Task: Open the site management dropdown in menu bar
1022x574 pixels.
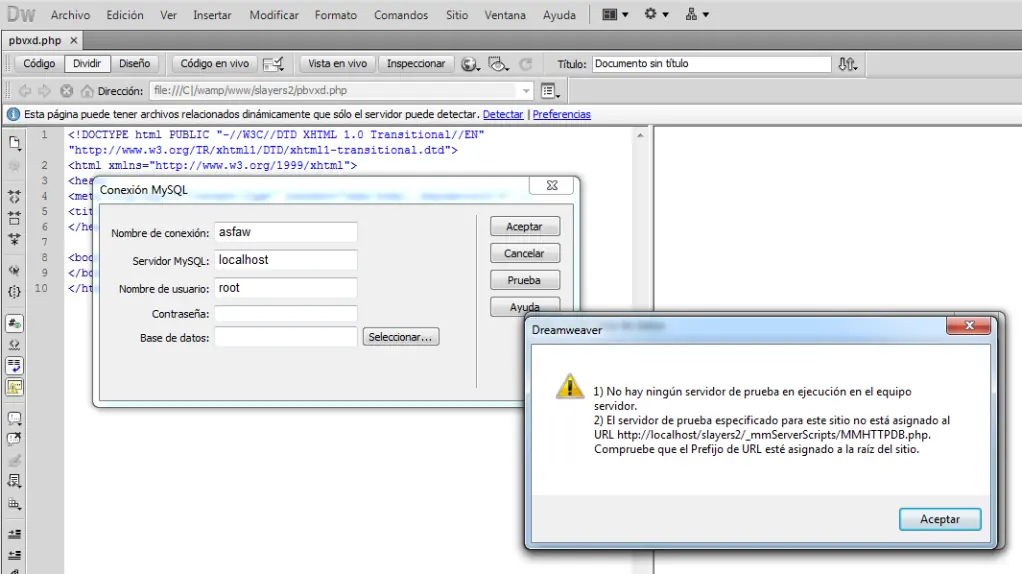Action: [x=697, y=14]
